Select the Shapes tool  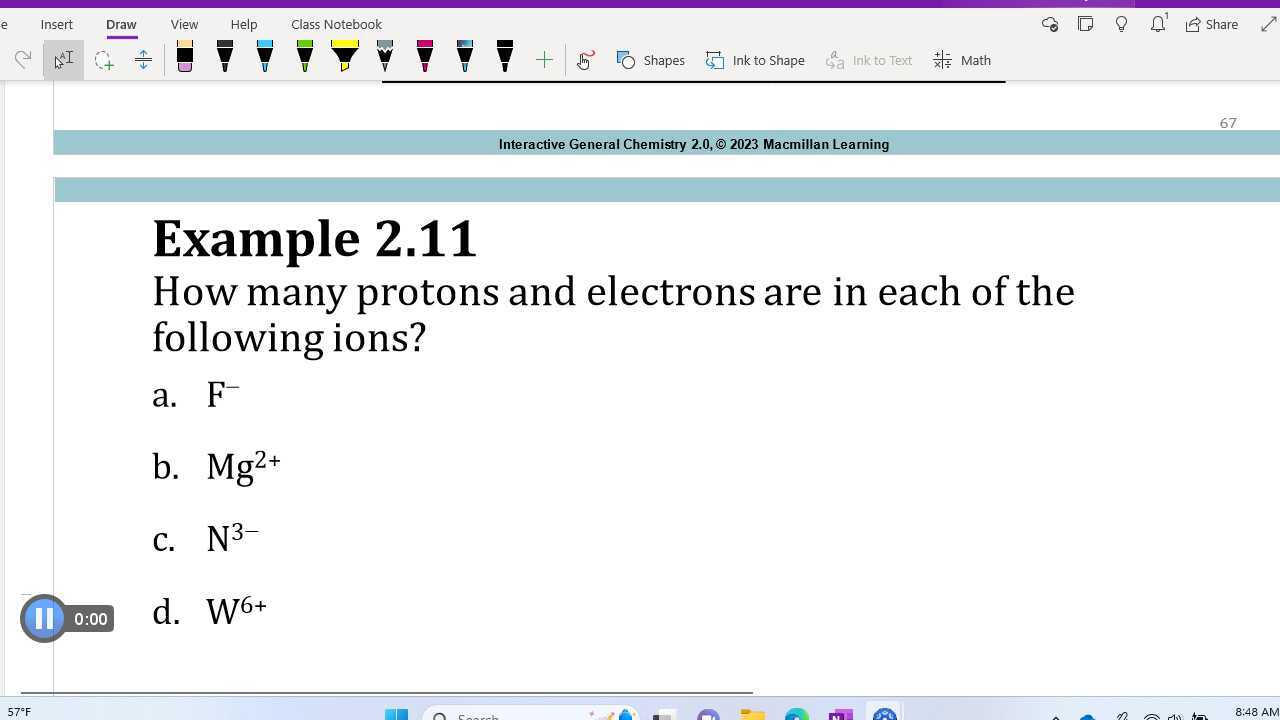(651, 60)
